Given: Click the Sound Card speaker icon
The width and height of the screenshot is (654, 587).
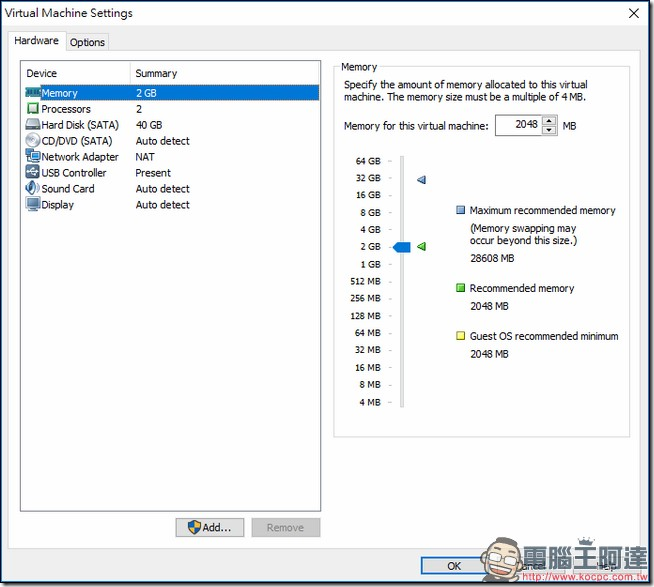Looking at the screenshot, I should (x=33, y=188).
